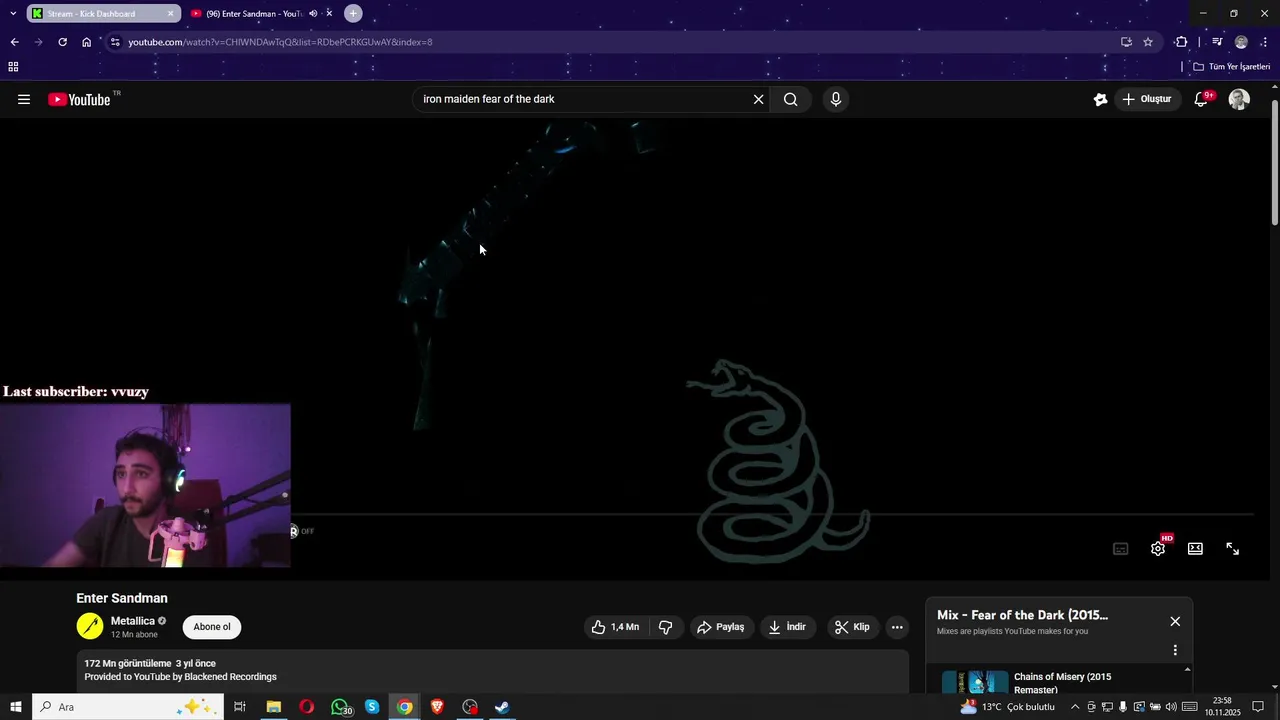Open the Metallica channel name link

coord(133,621)
